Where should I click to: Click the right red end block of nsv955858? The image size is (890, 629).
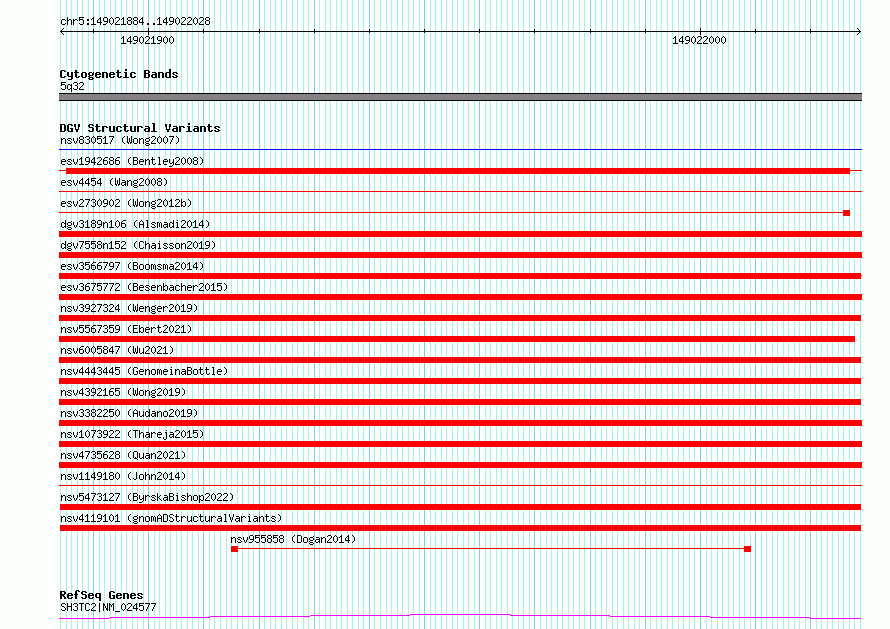748,549
